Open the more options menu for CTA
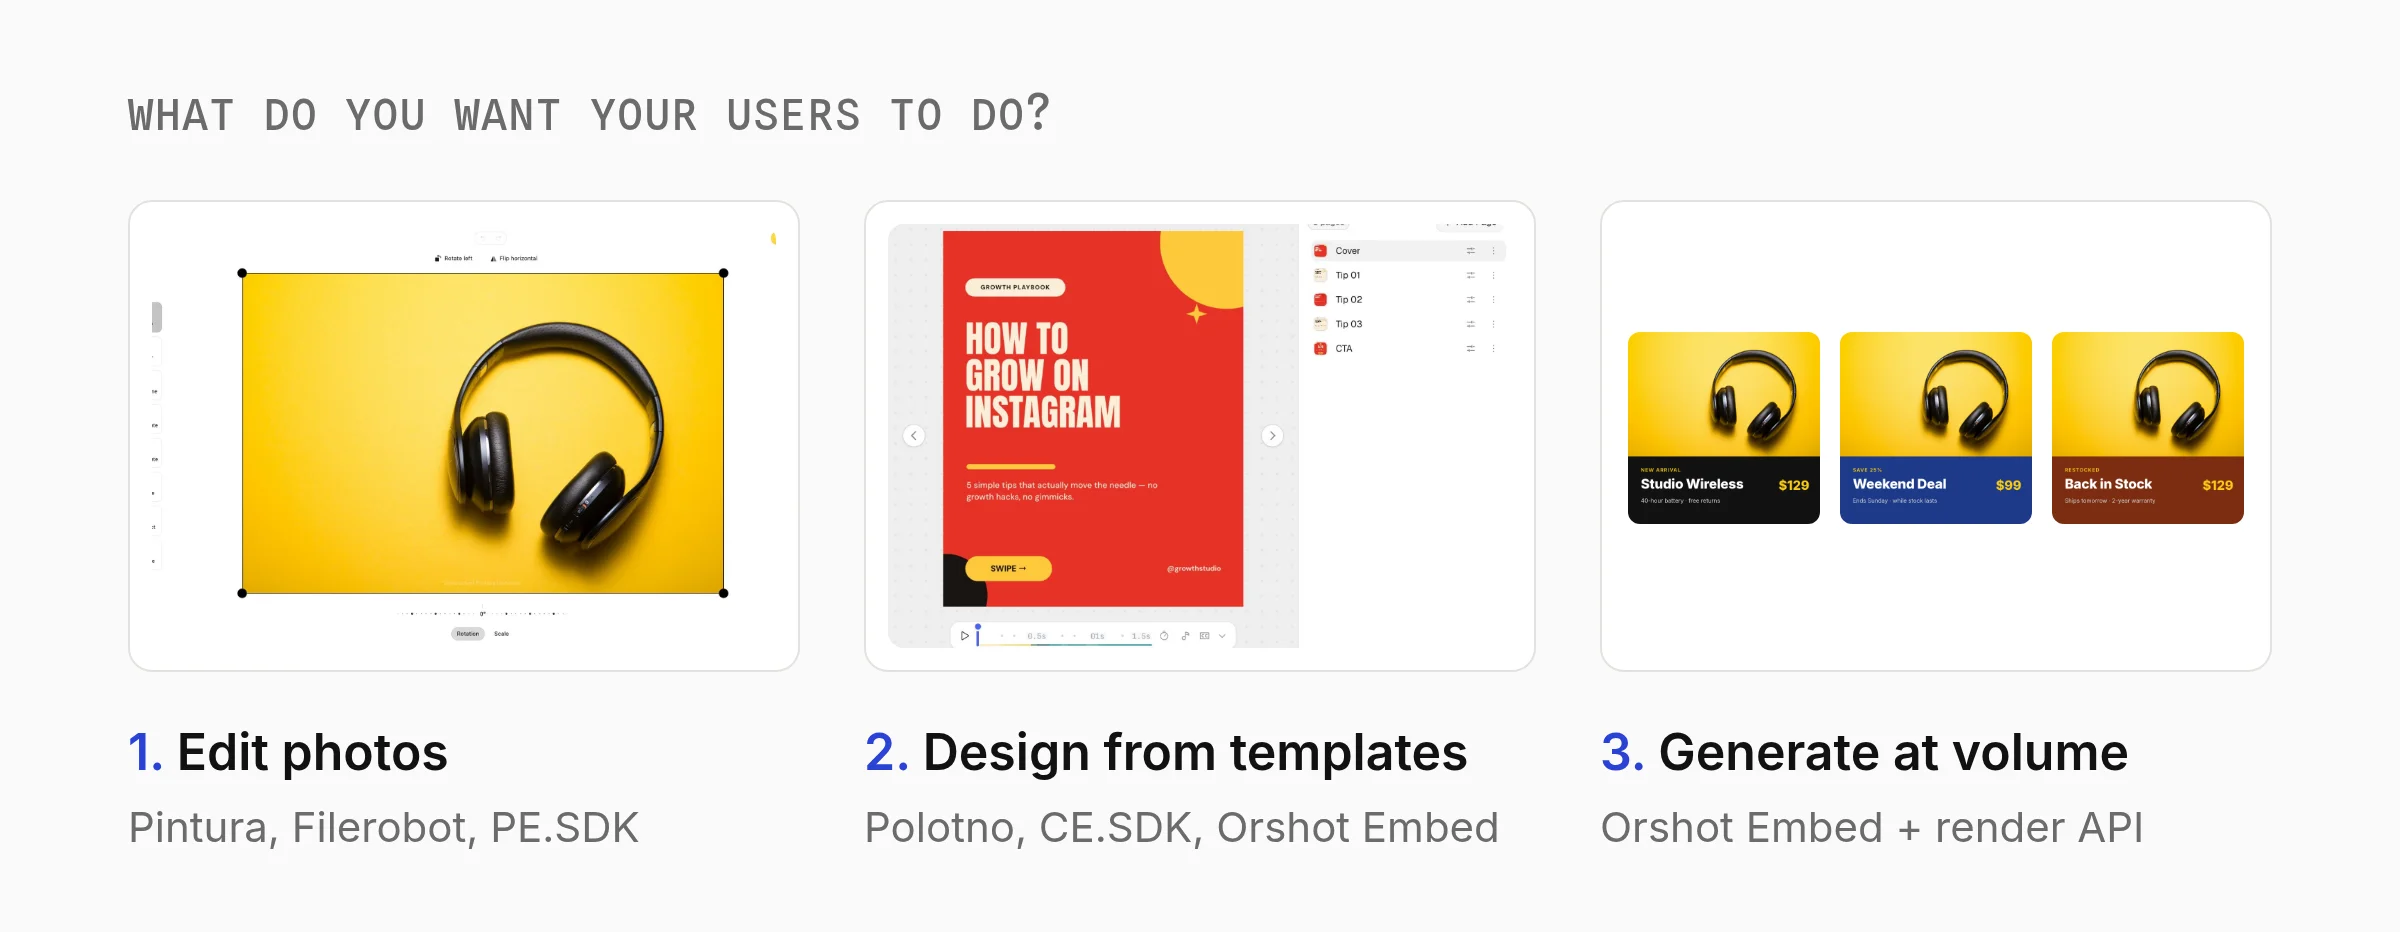The image size is (2400, 932). 1493,349
